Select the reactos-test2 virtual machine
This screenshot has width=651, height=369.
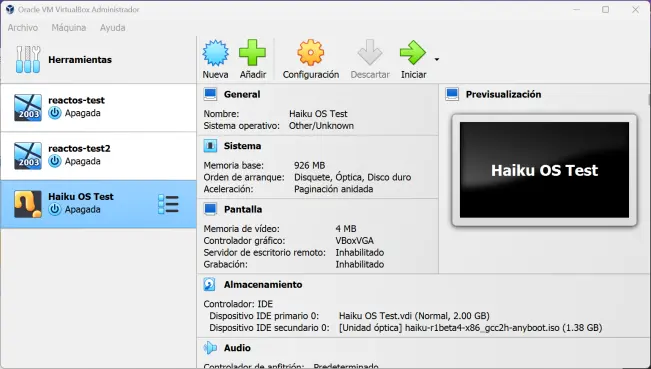tap(98, 156)
